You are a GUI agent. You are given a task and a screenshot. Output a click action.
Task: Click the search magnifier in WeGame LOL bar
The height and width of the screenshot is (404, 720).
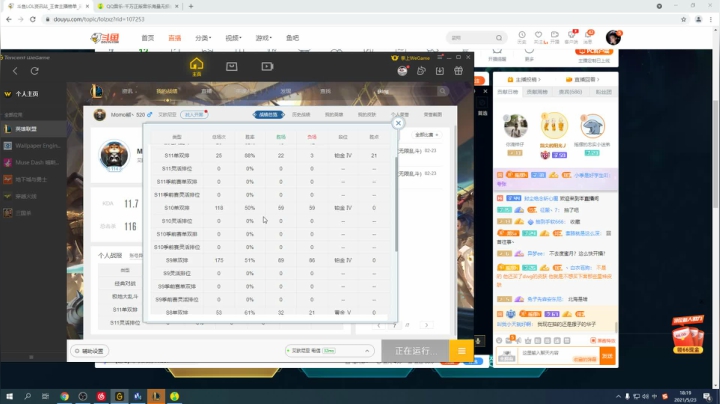(442, 91)
